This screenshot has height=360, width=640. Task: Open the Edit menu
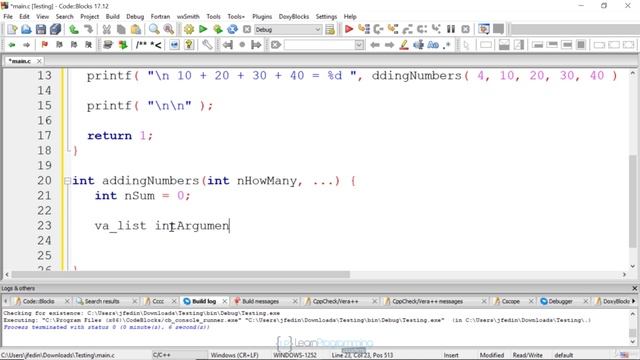[x=24, y=16]
